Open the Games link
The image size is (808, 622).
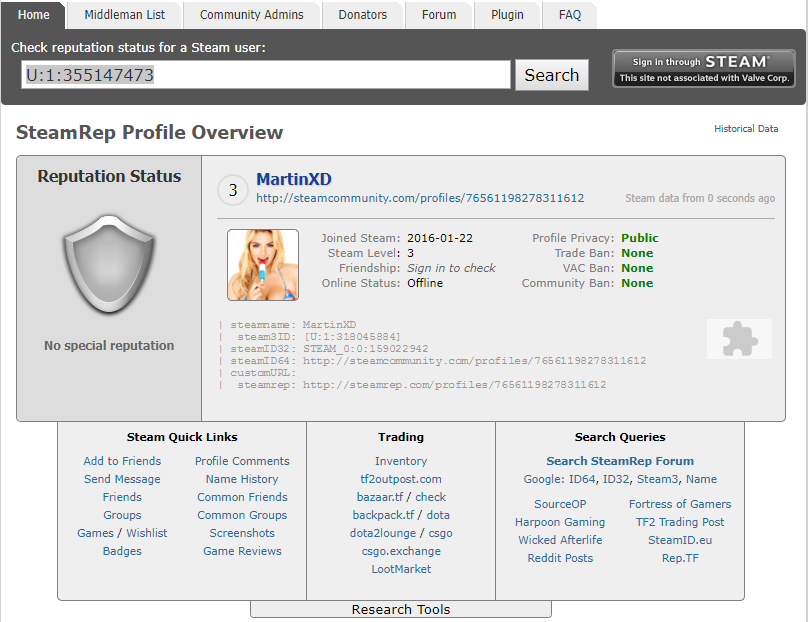tap(95, 533)
